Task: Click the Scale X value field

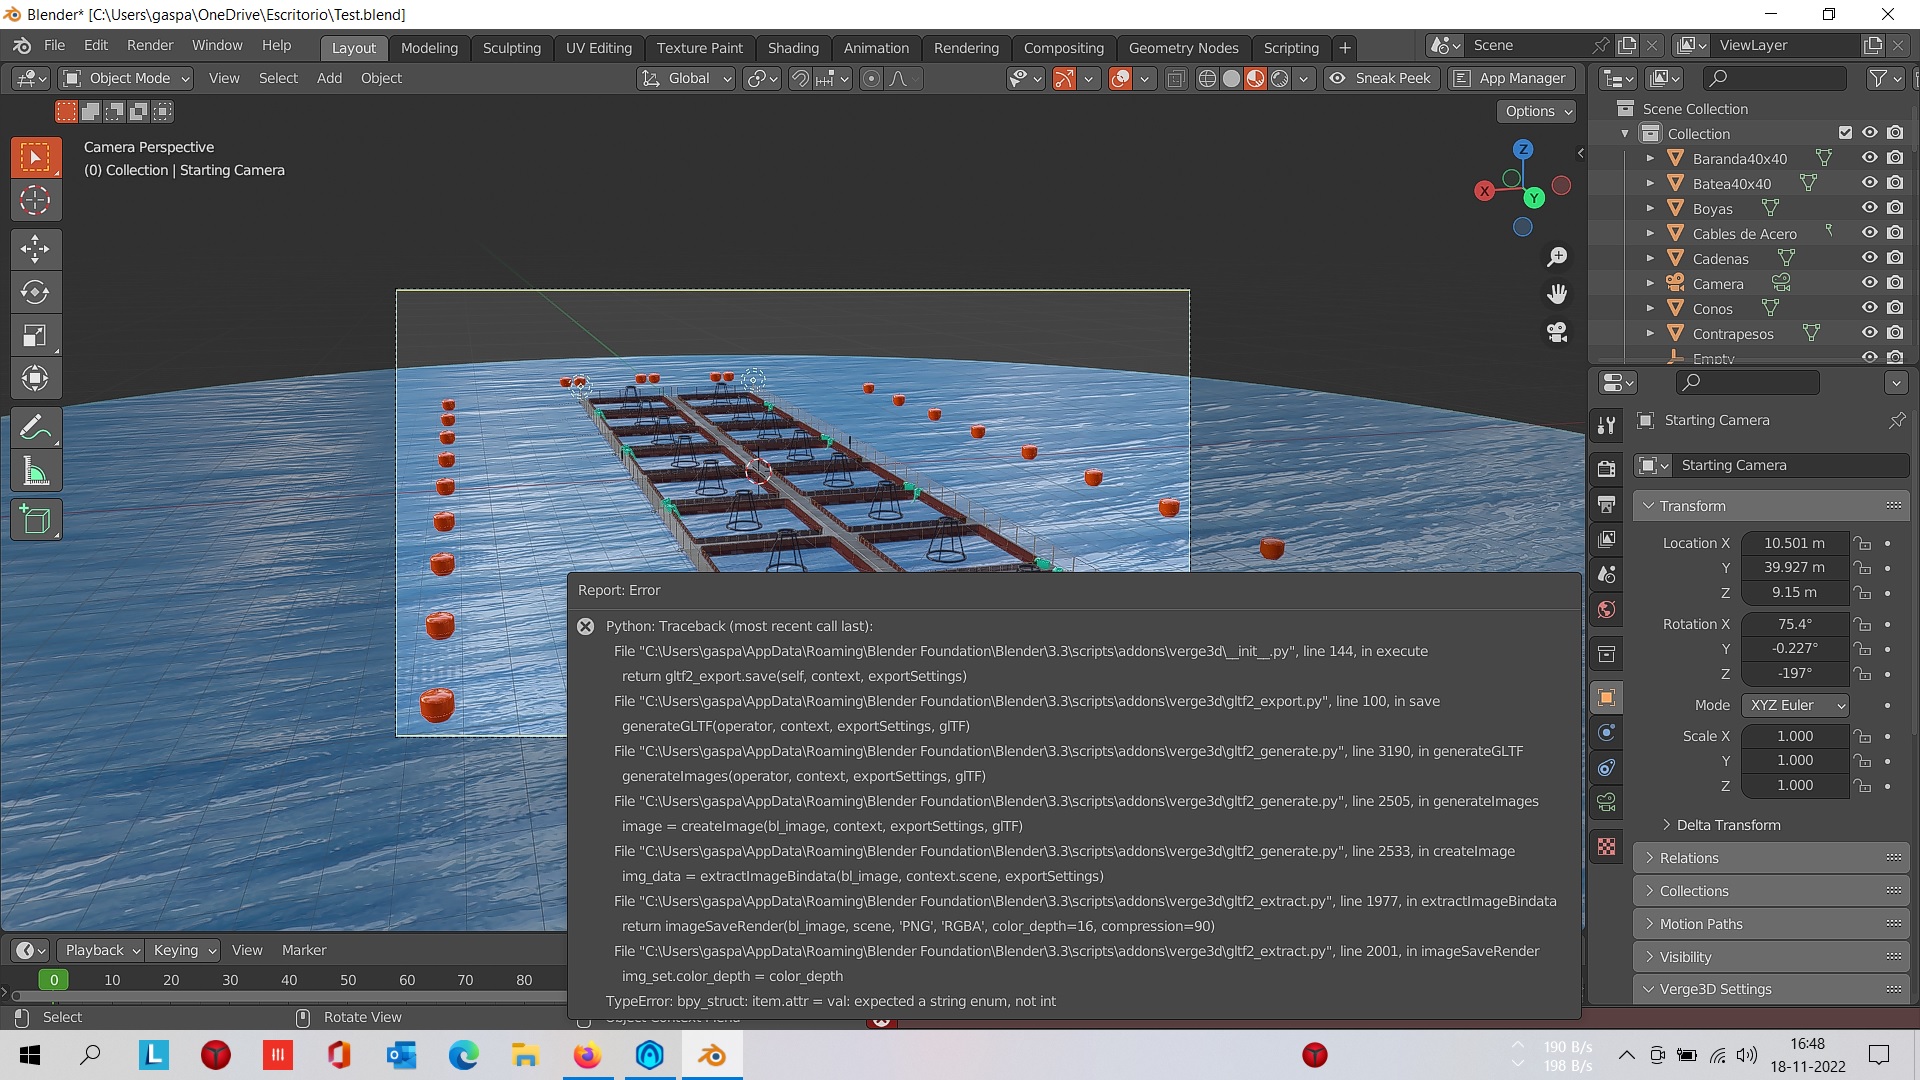Action: pyautogui.click(x=1794, y=736)
